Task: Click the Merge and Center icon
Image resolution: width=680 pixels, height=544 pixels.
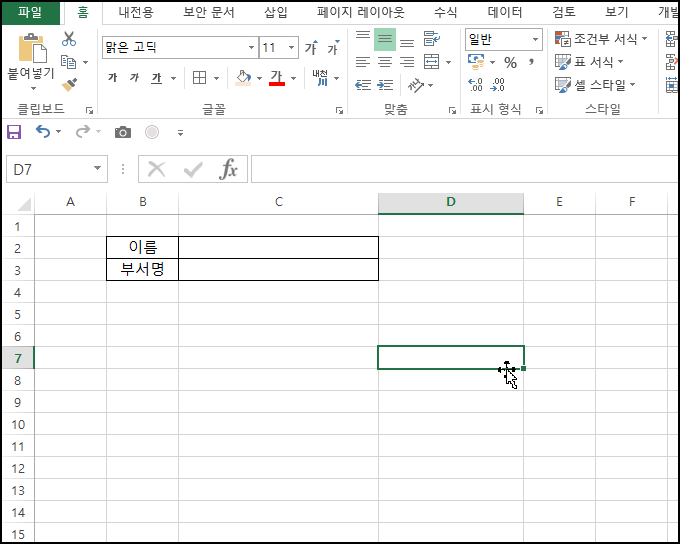Action: click(x=432, y=62)
